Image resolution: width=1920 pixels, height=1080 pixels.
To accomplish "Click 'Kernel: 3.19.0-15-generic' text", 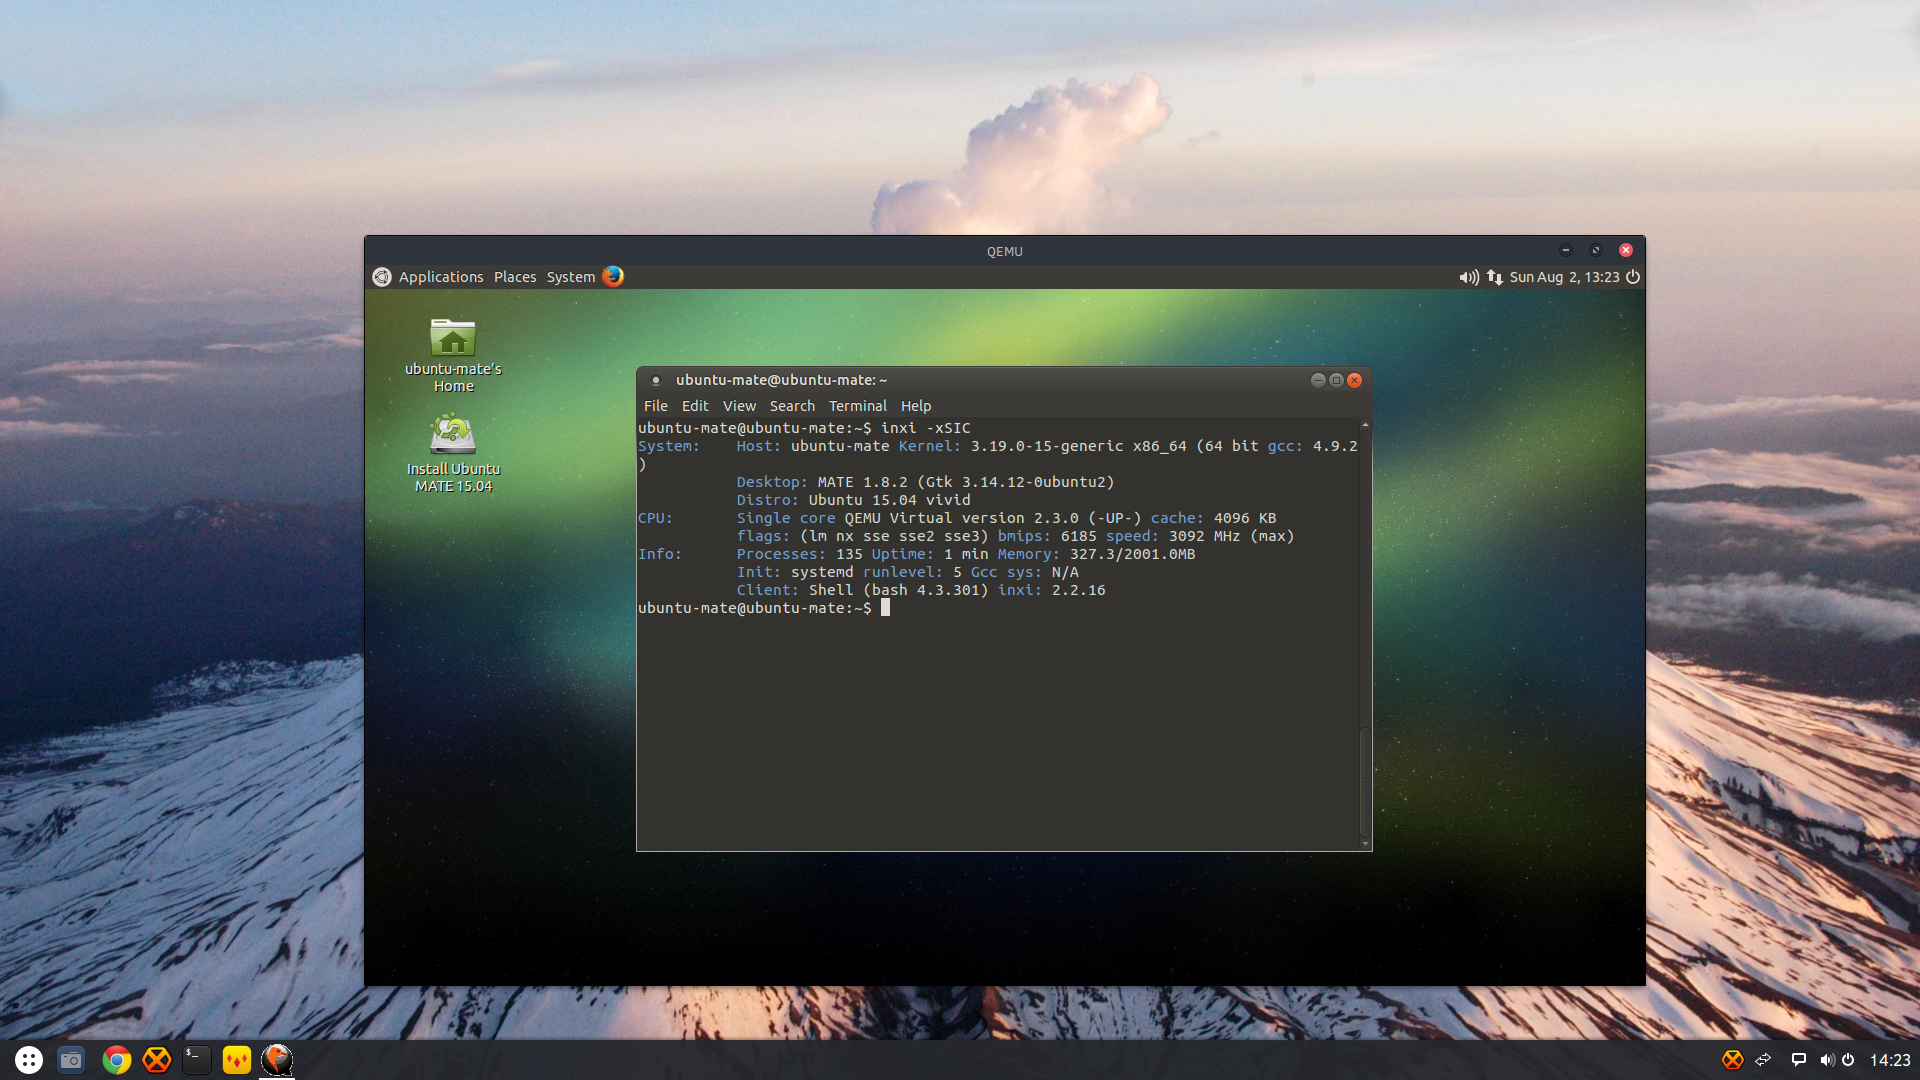I will 1011,446.
